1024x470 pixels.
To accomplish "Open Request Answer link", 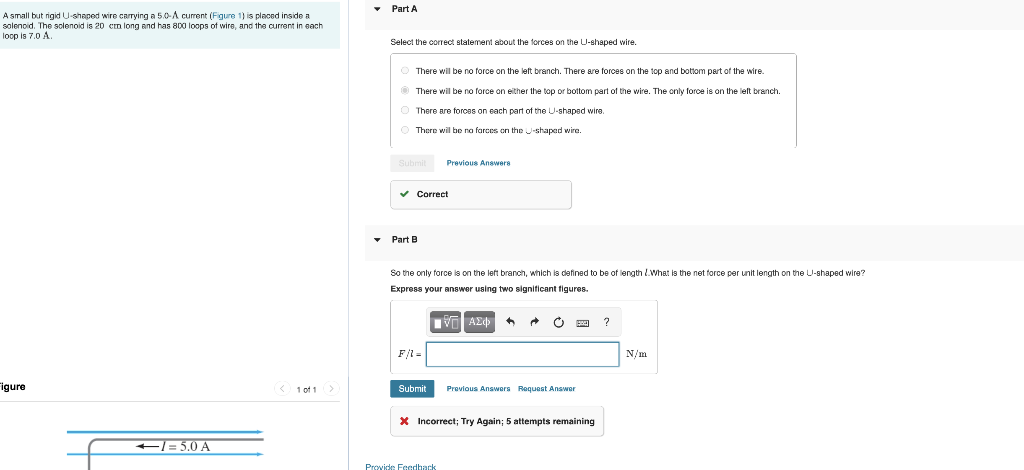I will click(547, 388).
